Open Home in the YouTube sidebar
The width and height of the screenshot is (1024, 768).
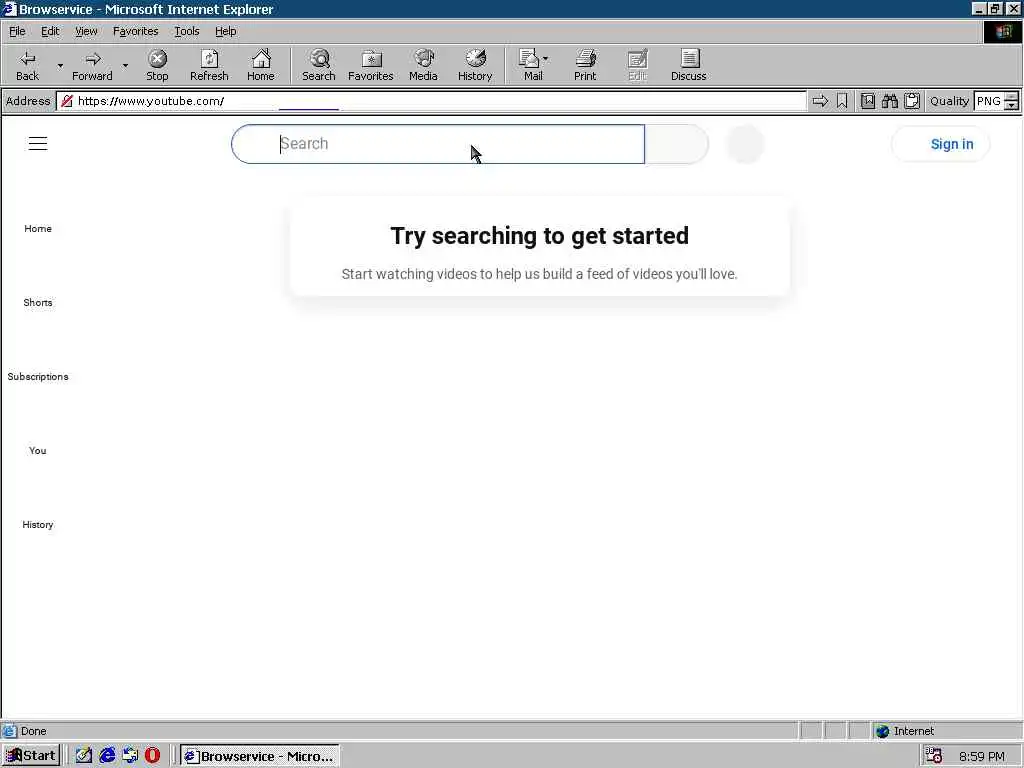[x=38, y=229]
